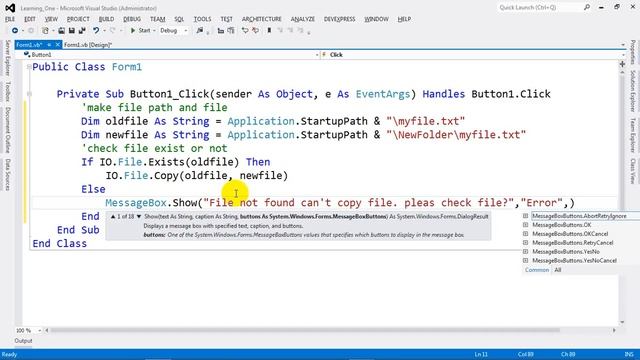This screenshot has width=640, height=360.
Task: Click the toggle bookmark toolbar icon
Action: pos(269,31)
